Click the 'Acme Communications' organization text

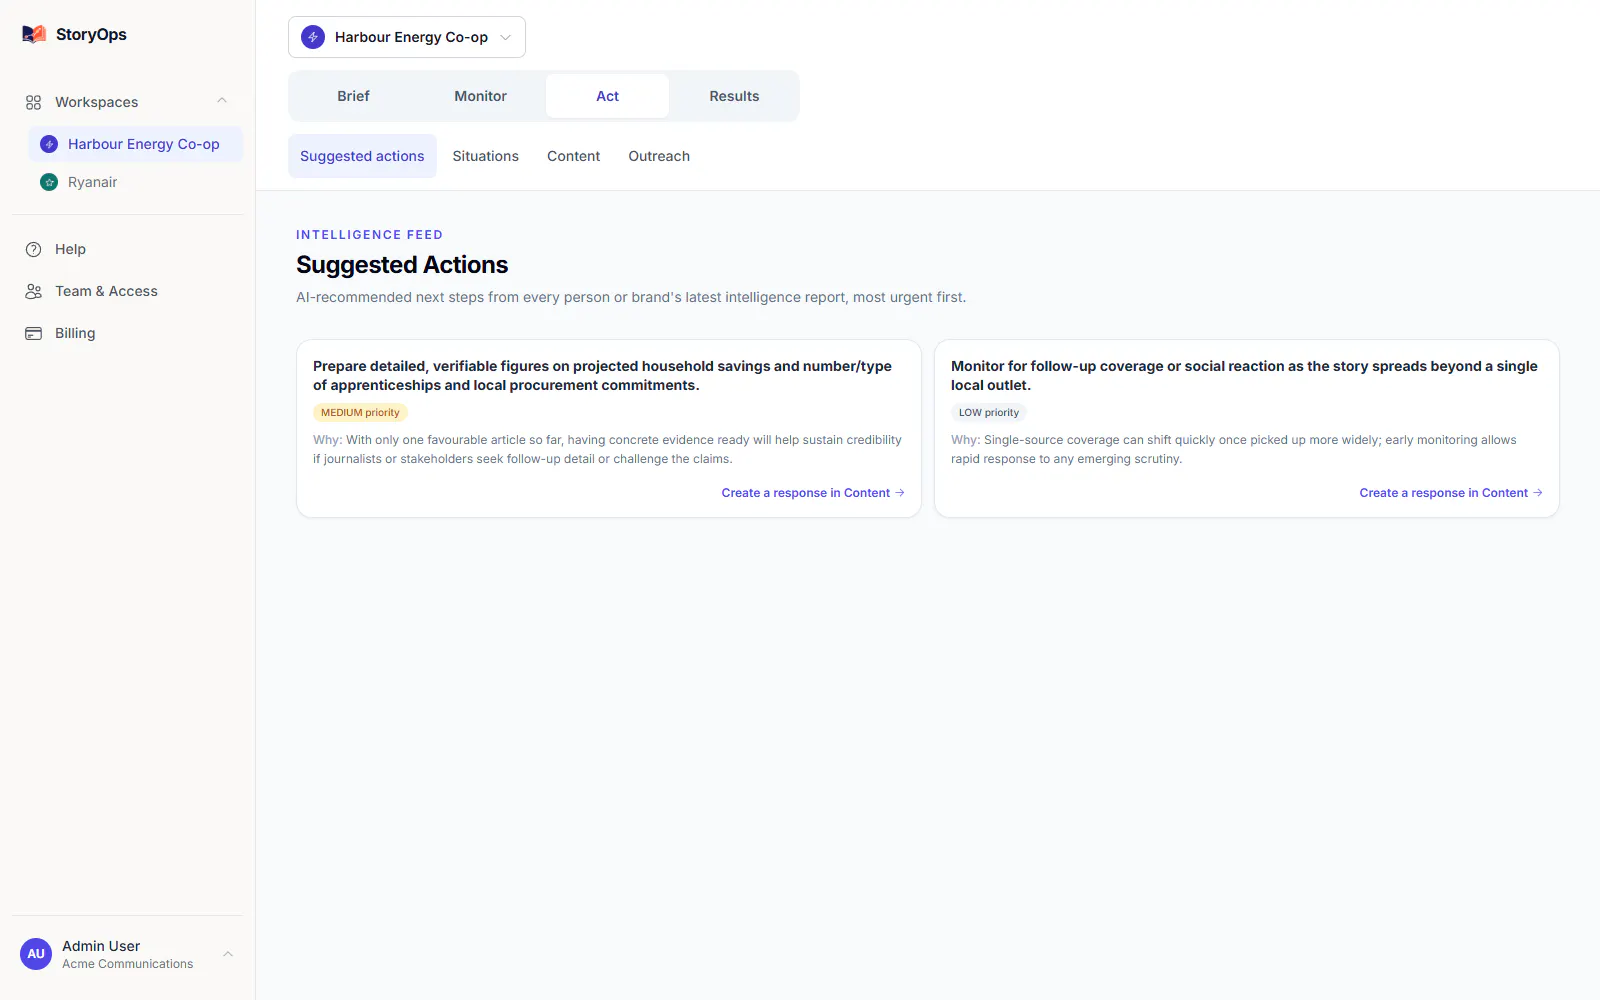click(x=127, y=964)
